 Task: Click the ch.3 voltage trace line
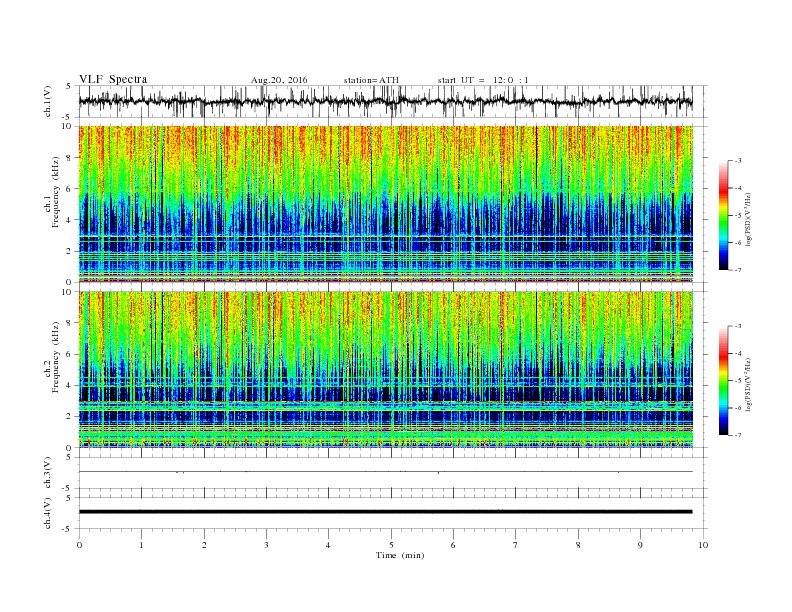386,472
